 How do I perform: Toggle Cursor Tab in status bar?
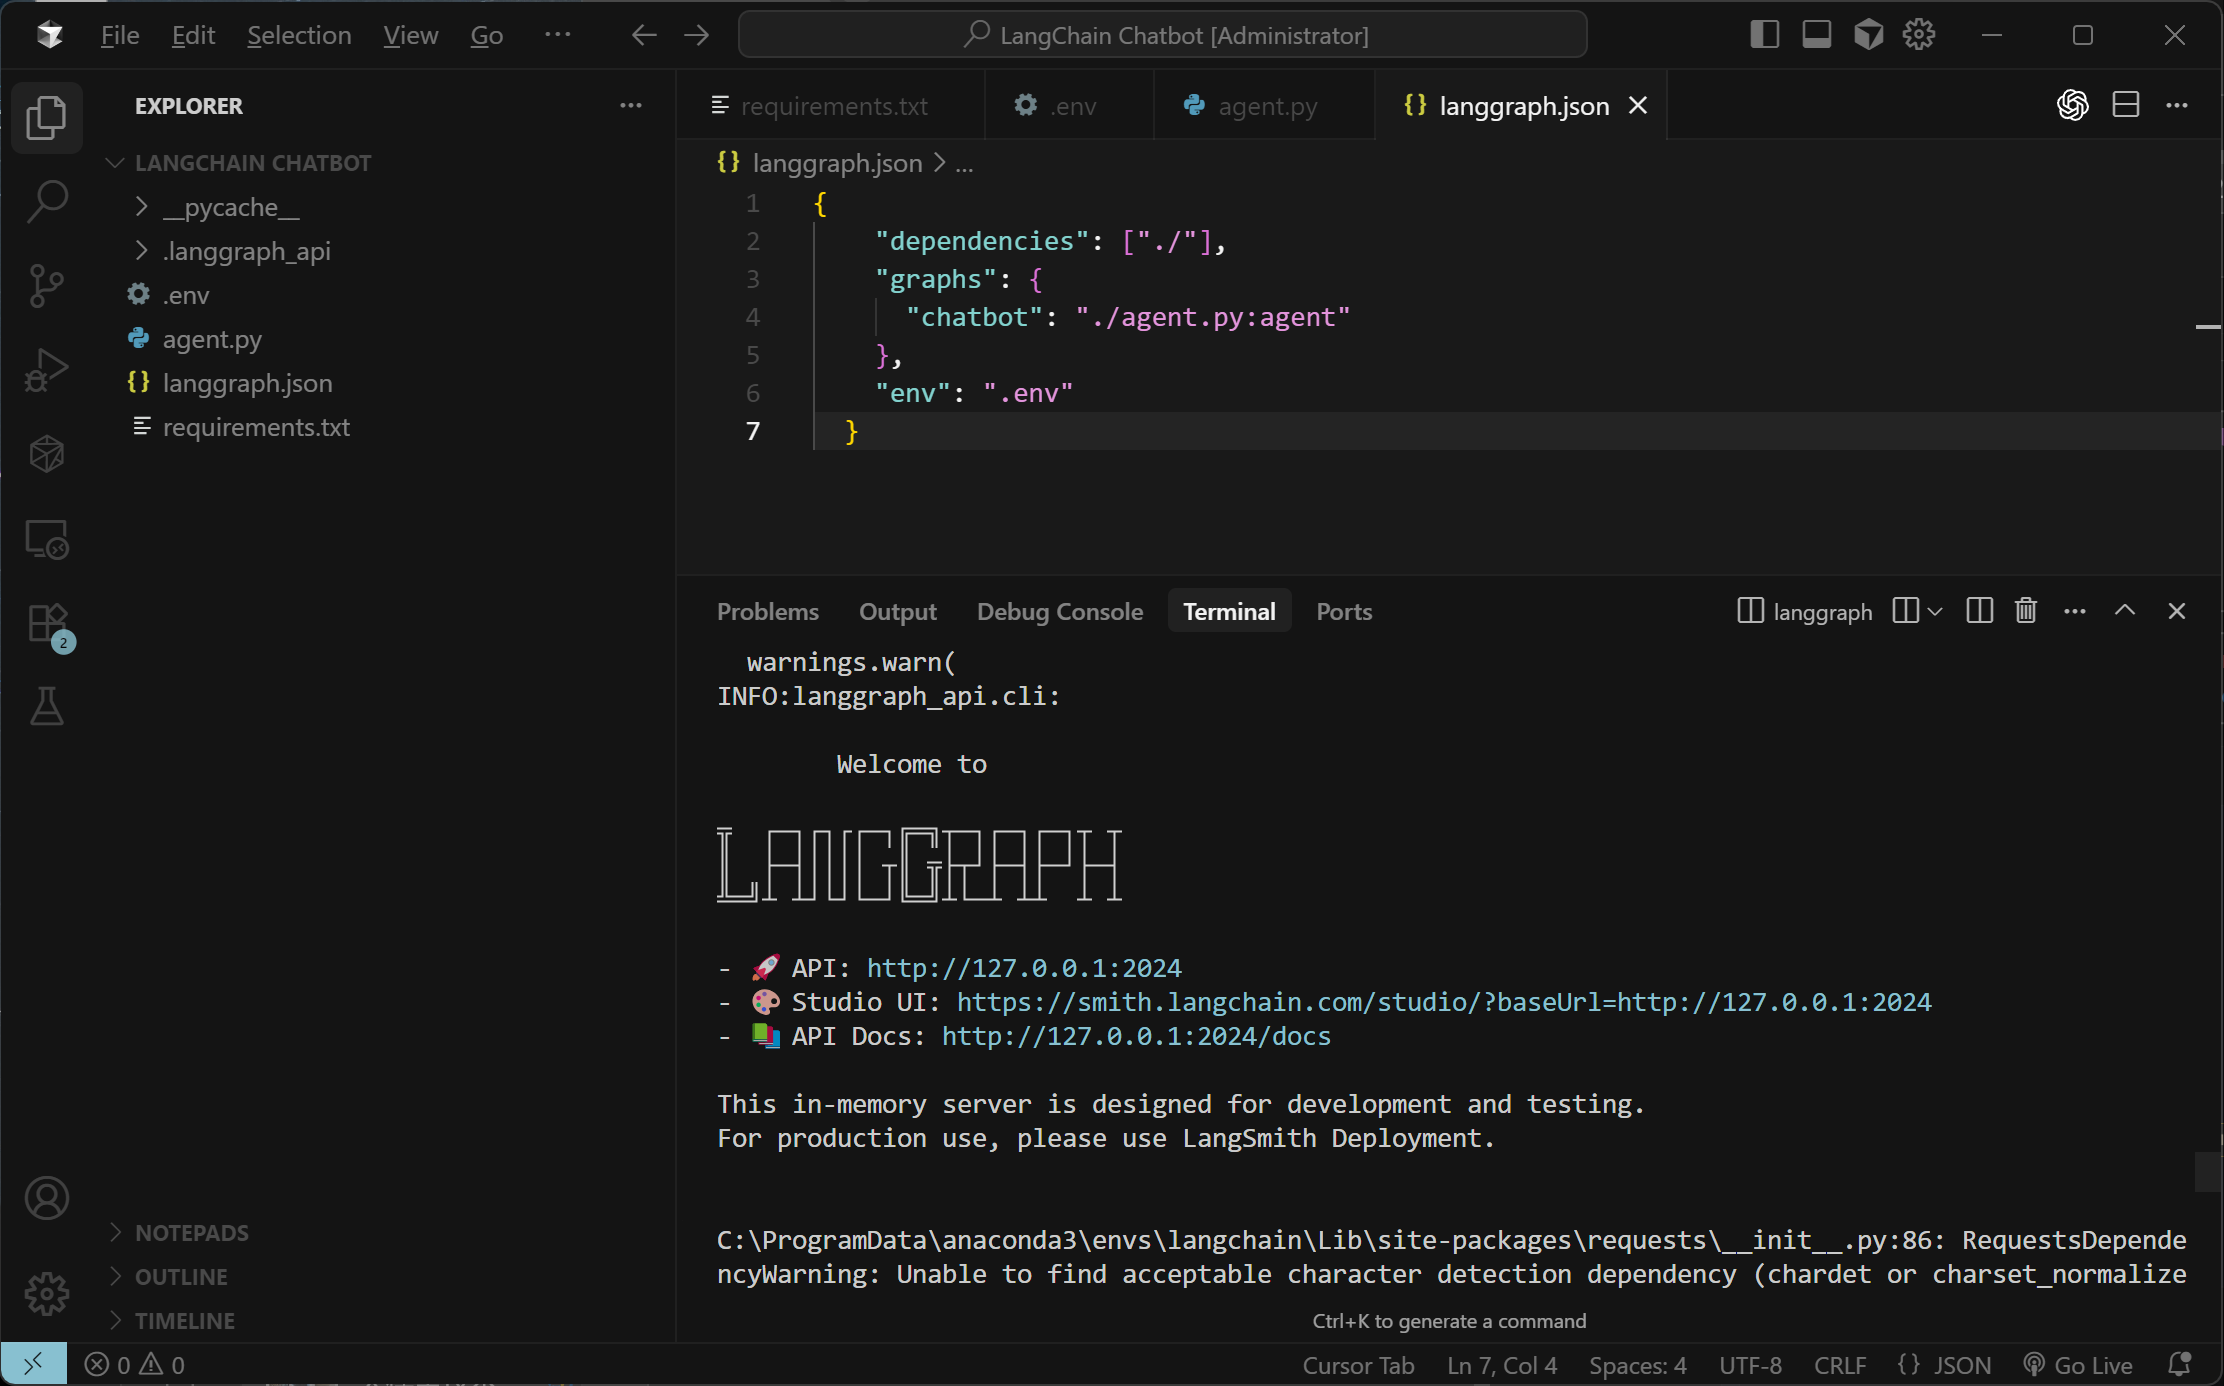click(1358, 1365)
